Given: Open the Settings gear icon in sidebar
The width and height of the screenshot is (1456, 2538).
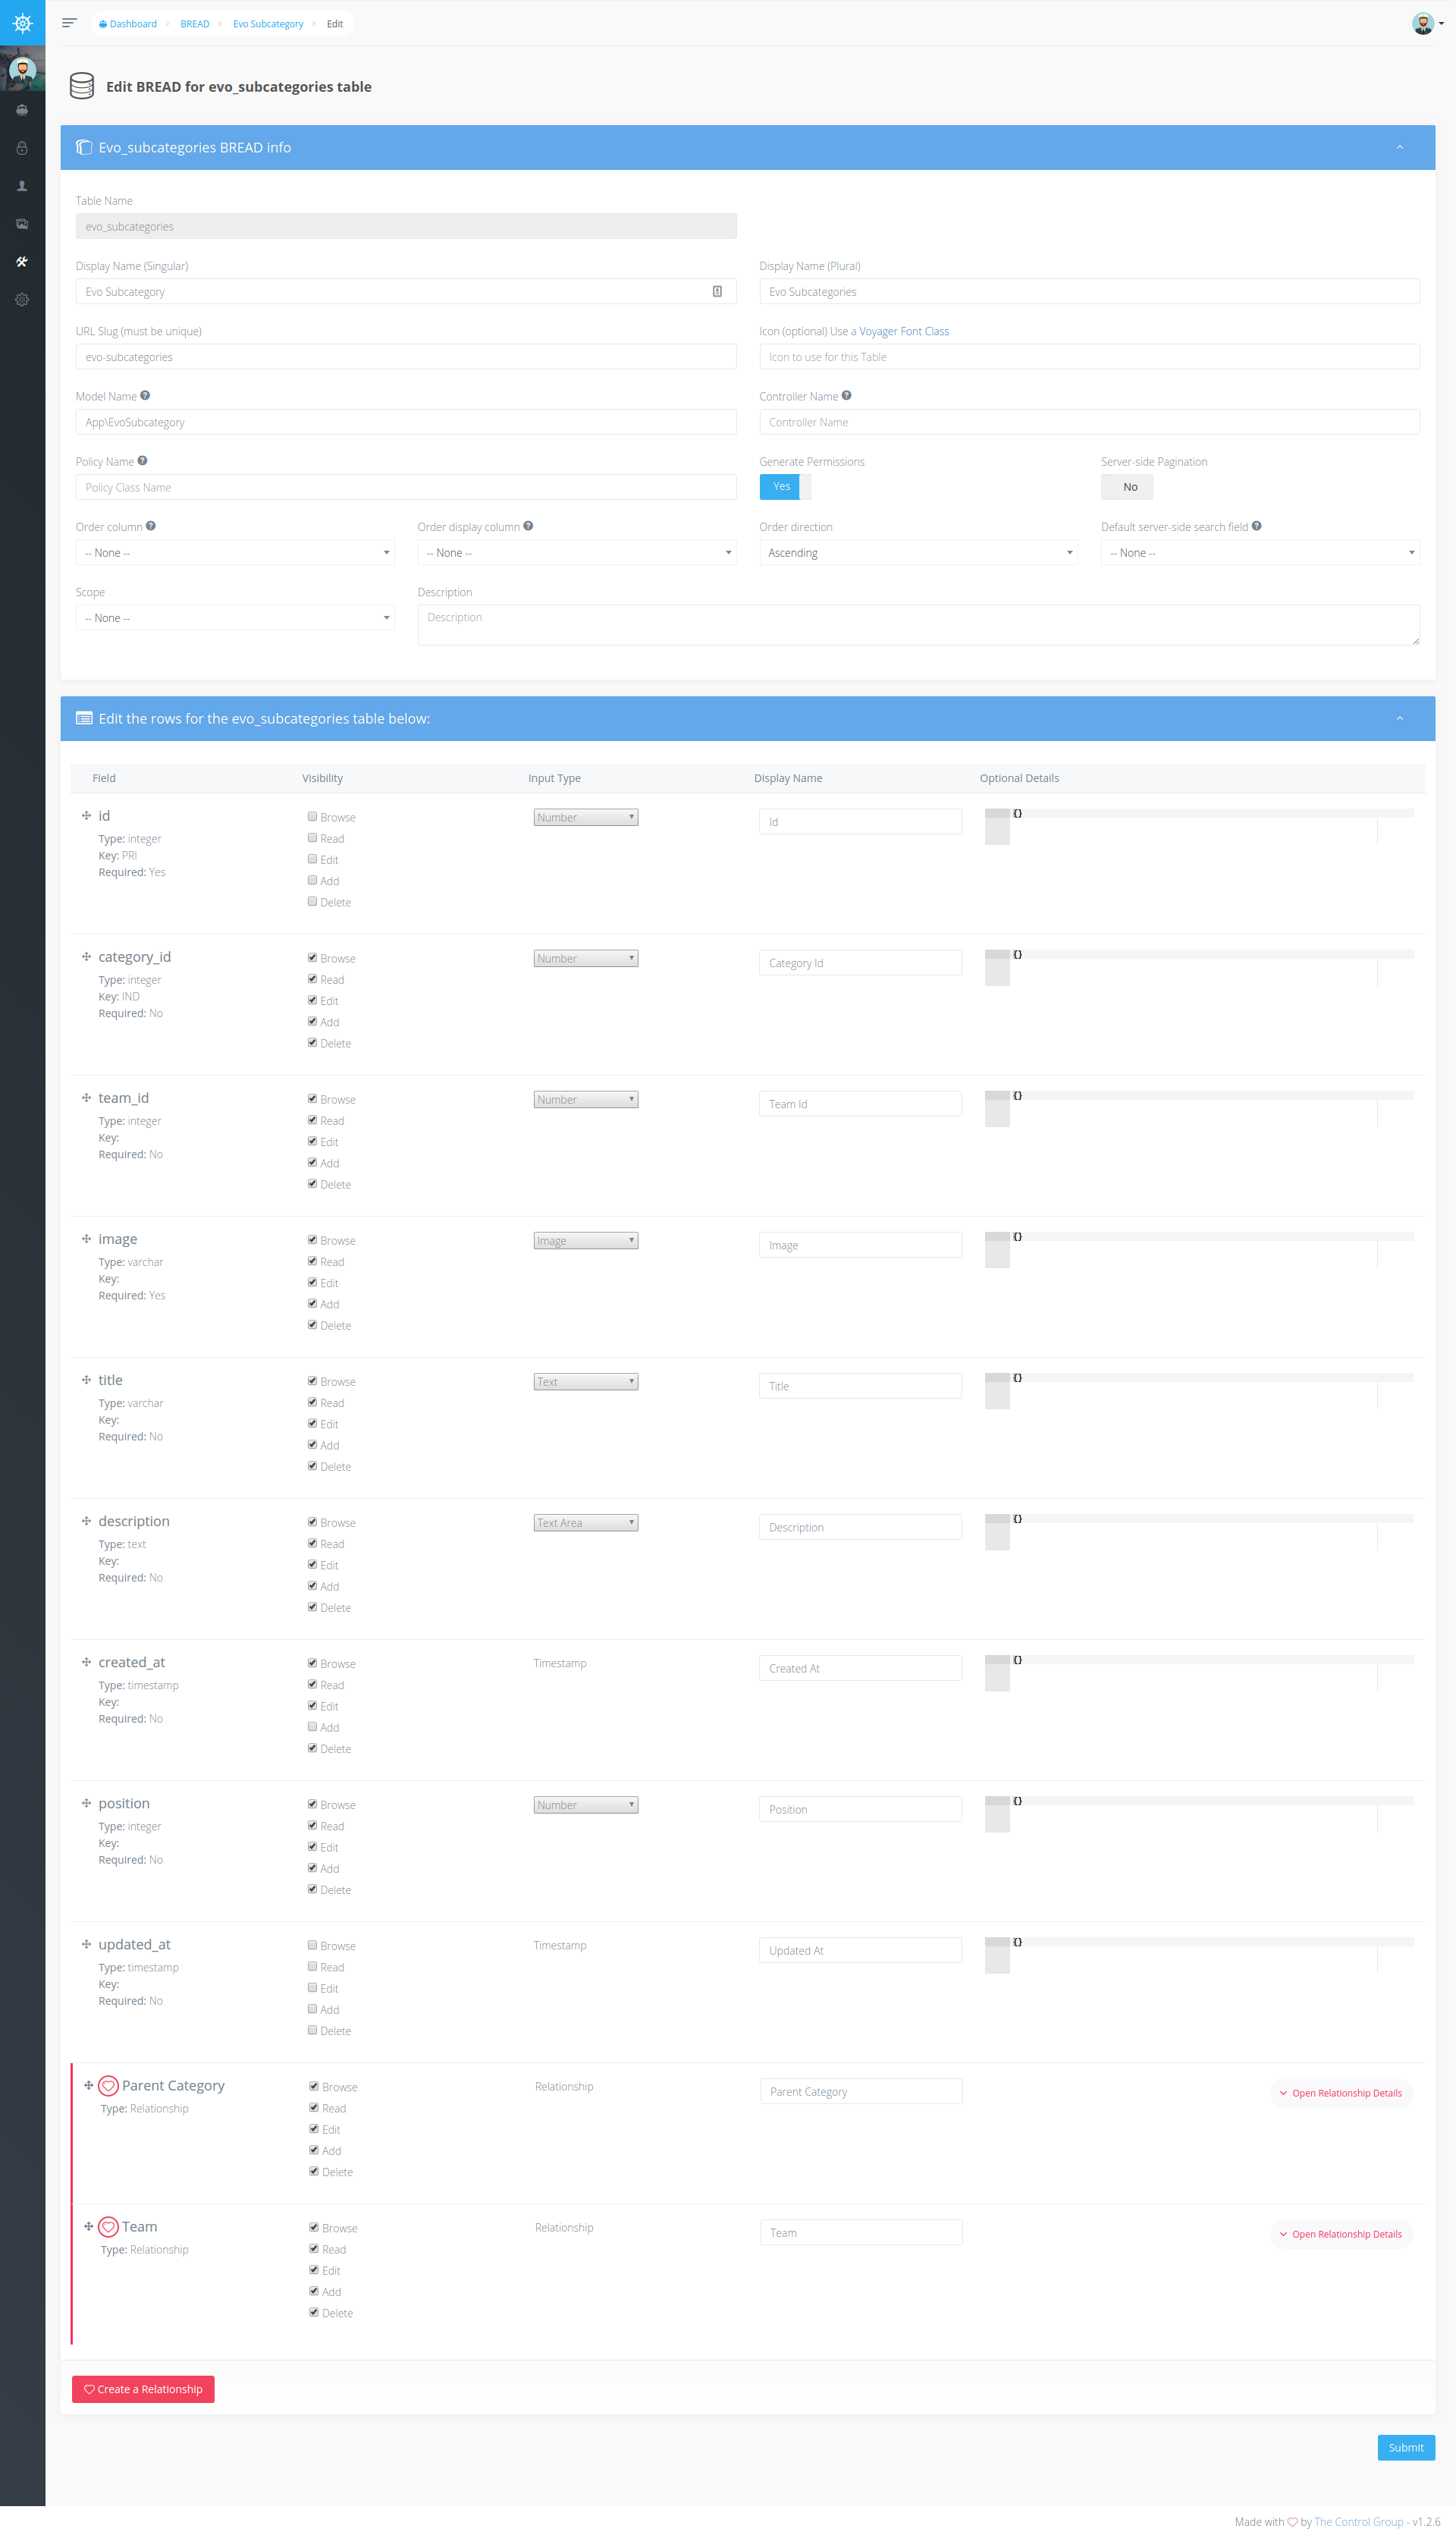Looking at the screenshot, I should 22,300.
